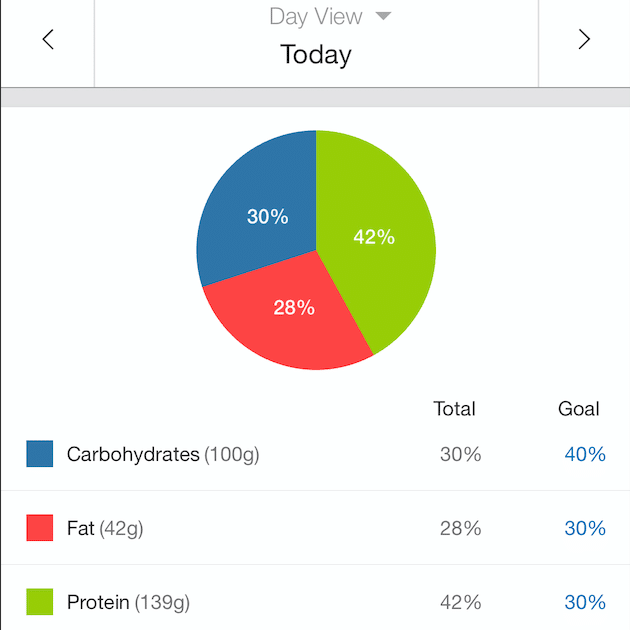Screen dimensions: 630x630
Task: Open the 40% Carbohydrates goal link
Action: [585, 454]
